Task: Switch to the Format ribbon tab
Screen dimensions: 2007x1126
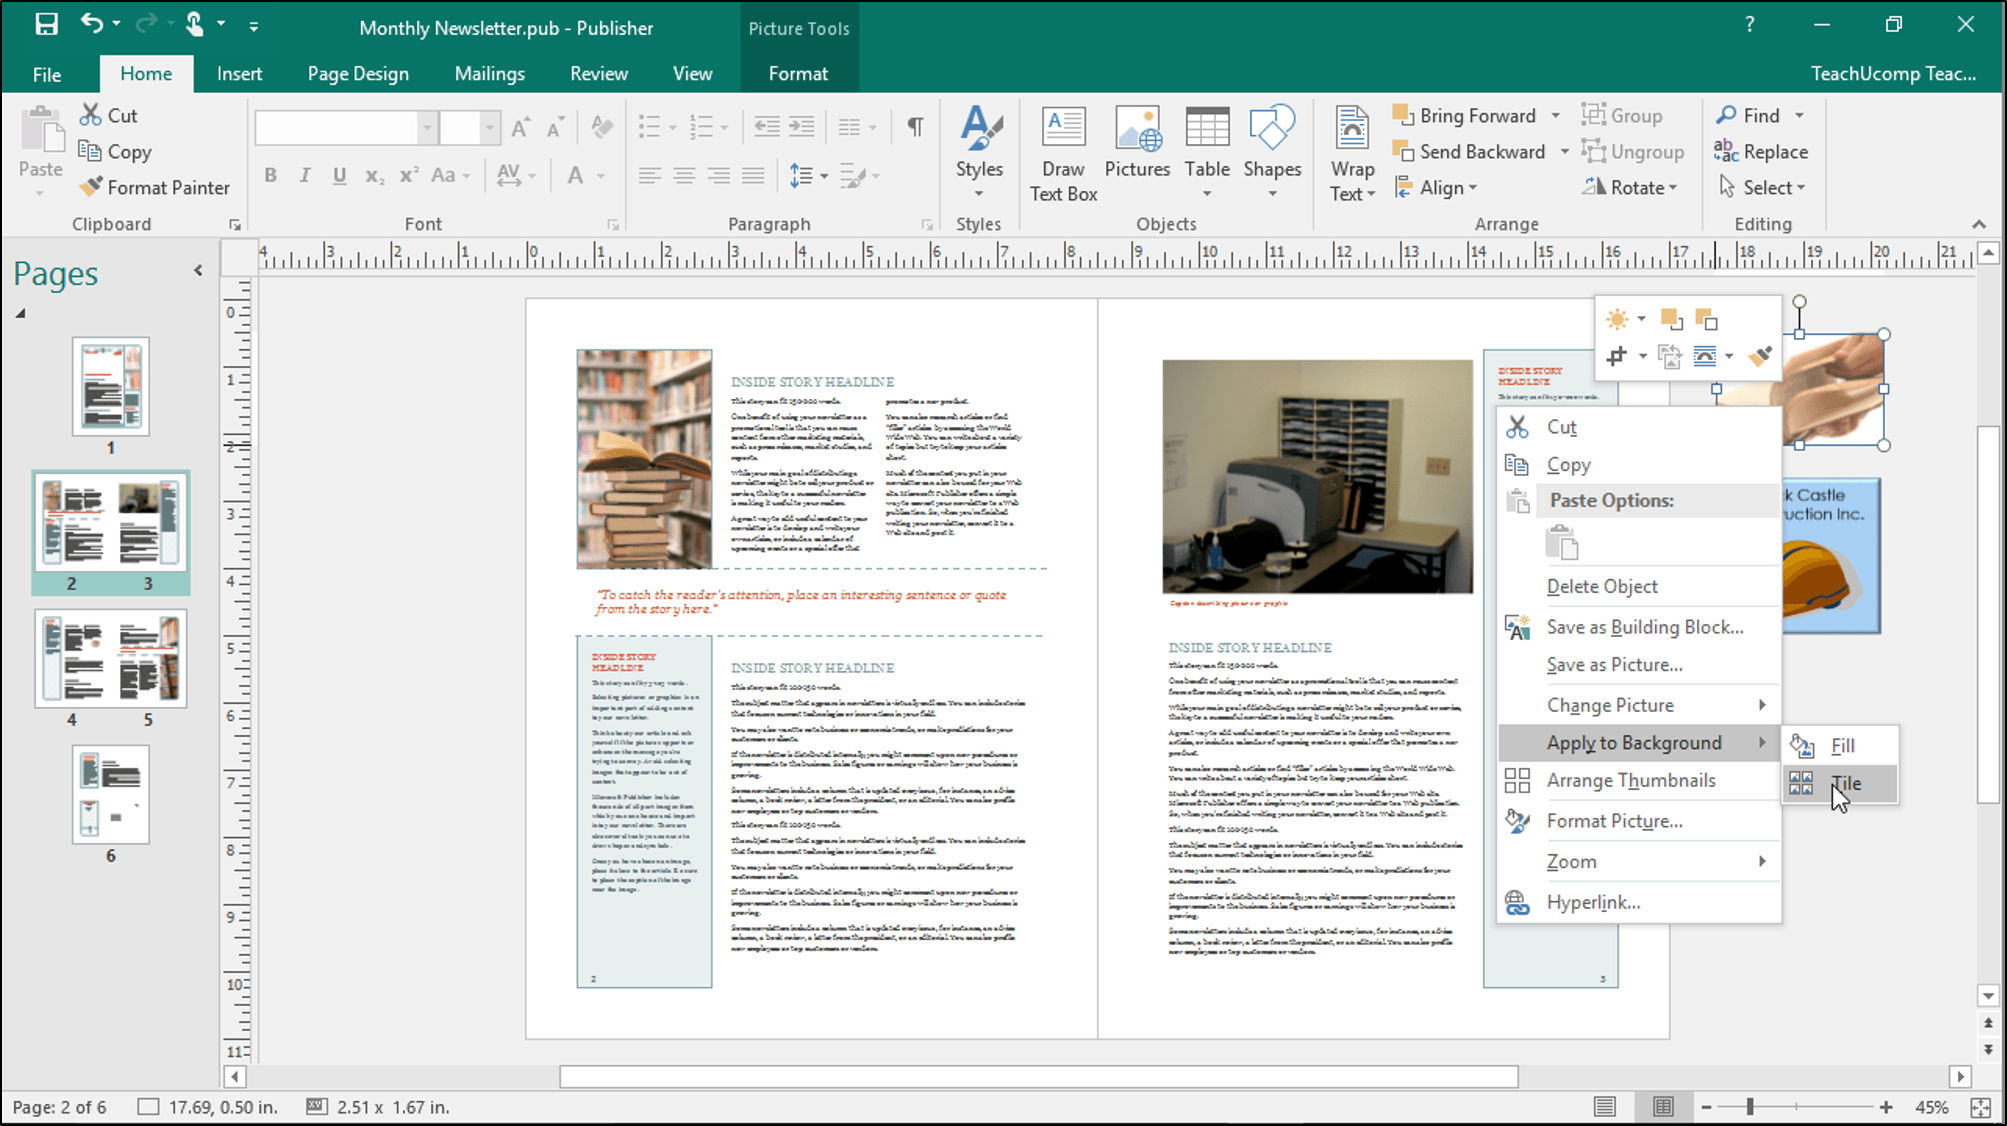Action: [x=797, y=73]
